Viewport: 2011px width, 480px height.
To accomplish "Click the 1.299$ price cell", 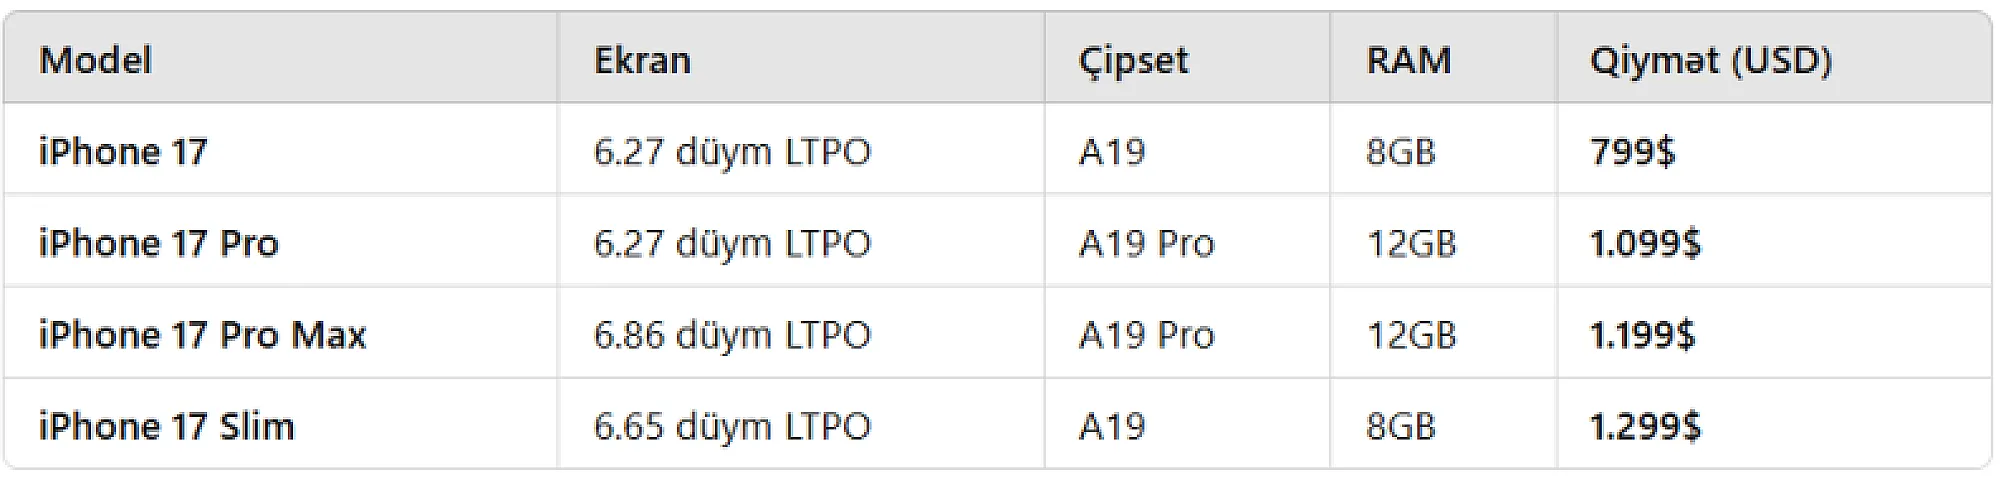I will click(x=1645, y=427).
